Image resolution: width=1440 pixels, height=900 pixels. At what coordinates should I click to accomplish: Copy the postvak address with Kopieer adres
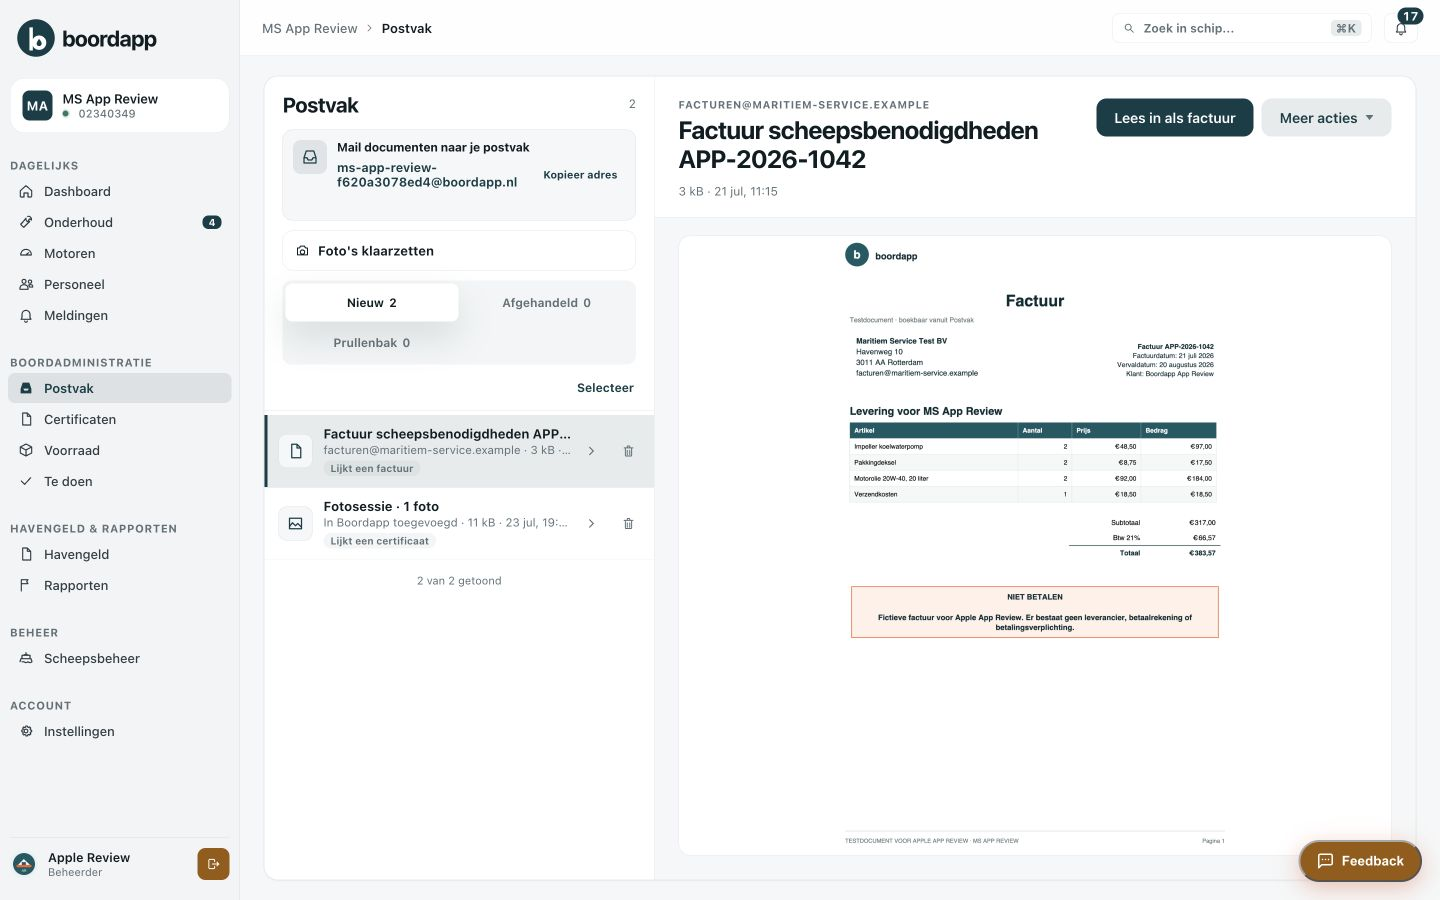tap(580, 175)
